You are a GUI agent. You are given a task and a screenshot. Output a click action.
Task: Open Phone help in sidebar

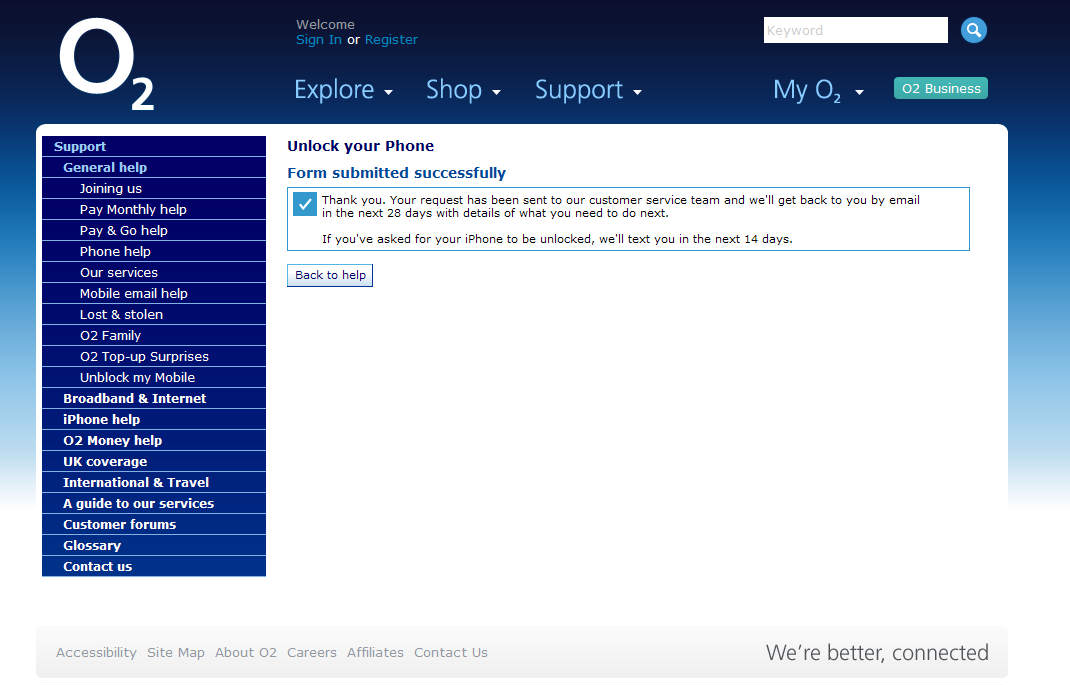point(154,251)
